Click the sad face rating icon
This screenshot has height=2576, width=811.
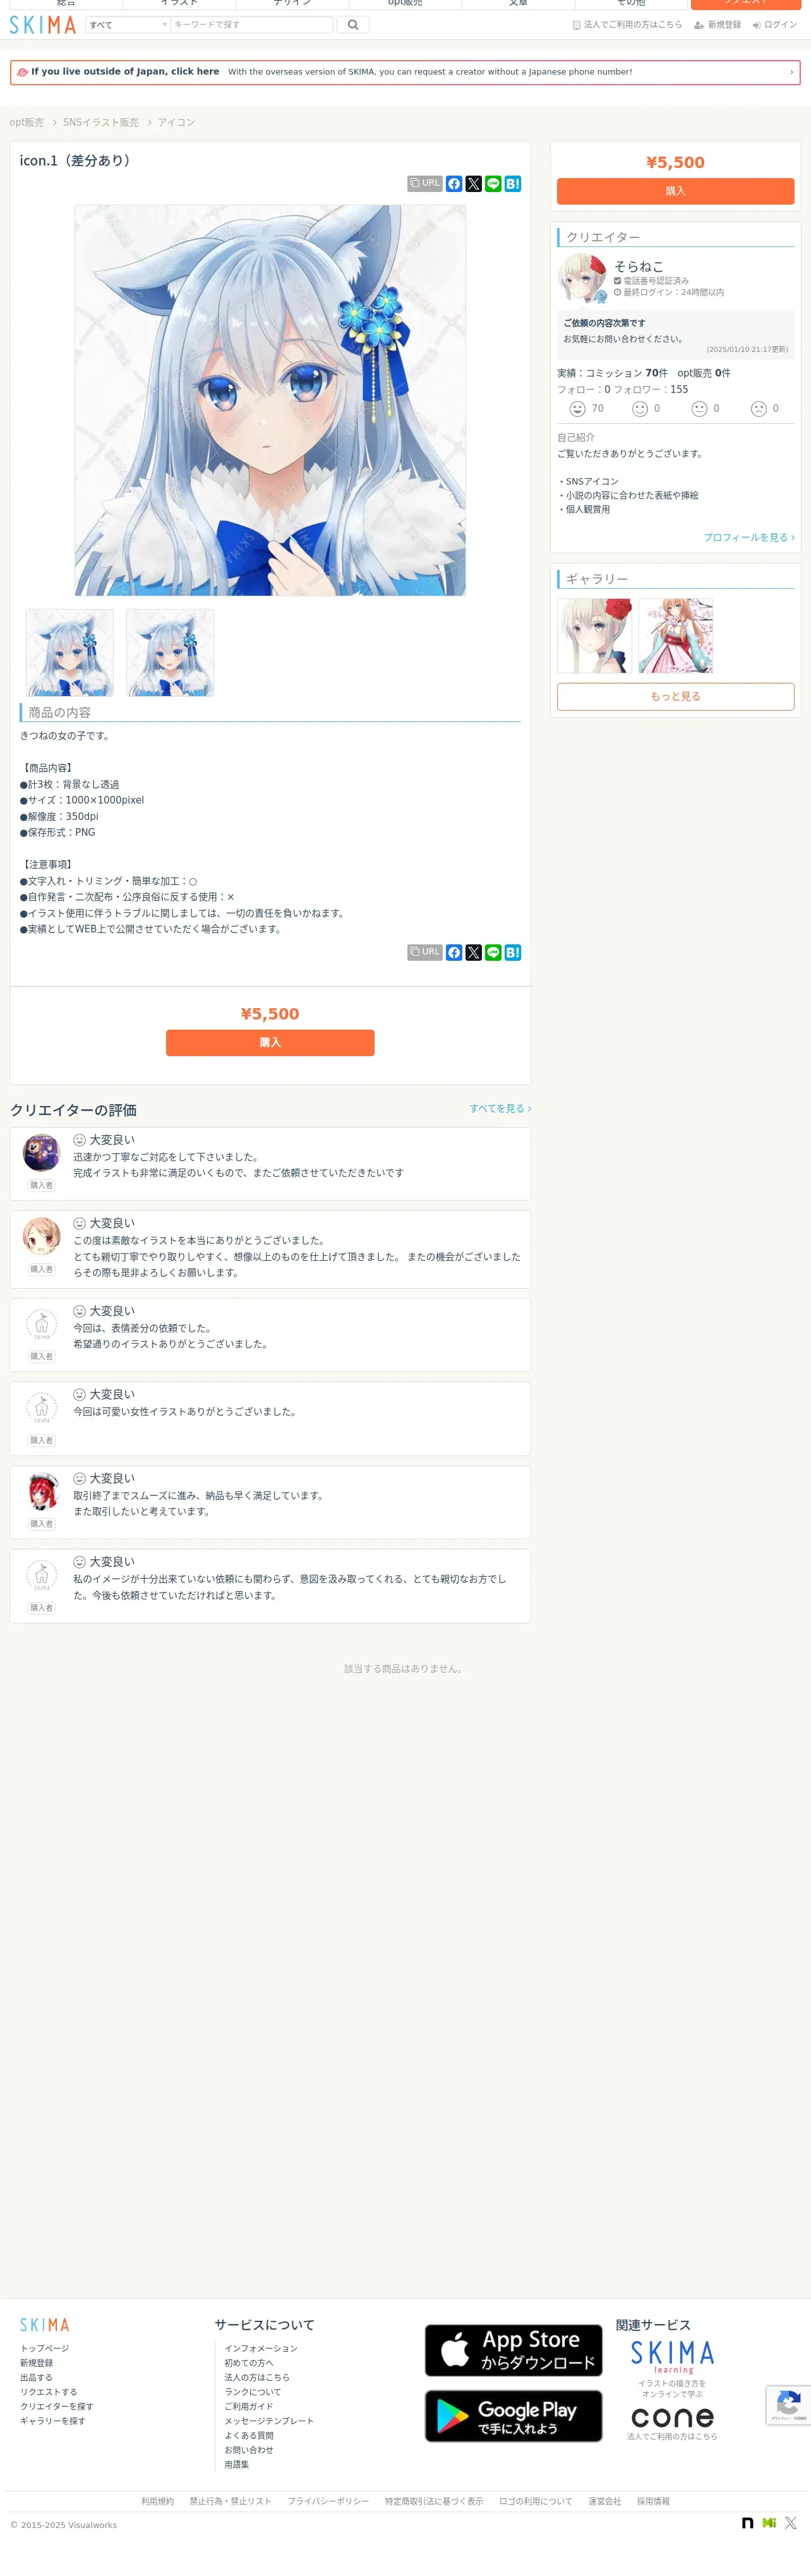(x=759, y=409)
